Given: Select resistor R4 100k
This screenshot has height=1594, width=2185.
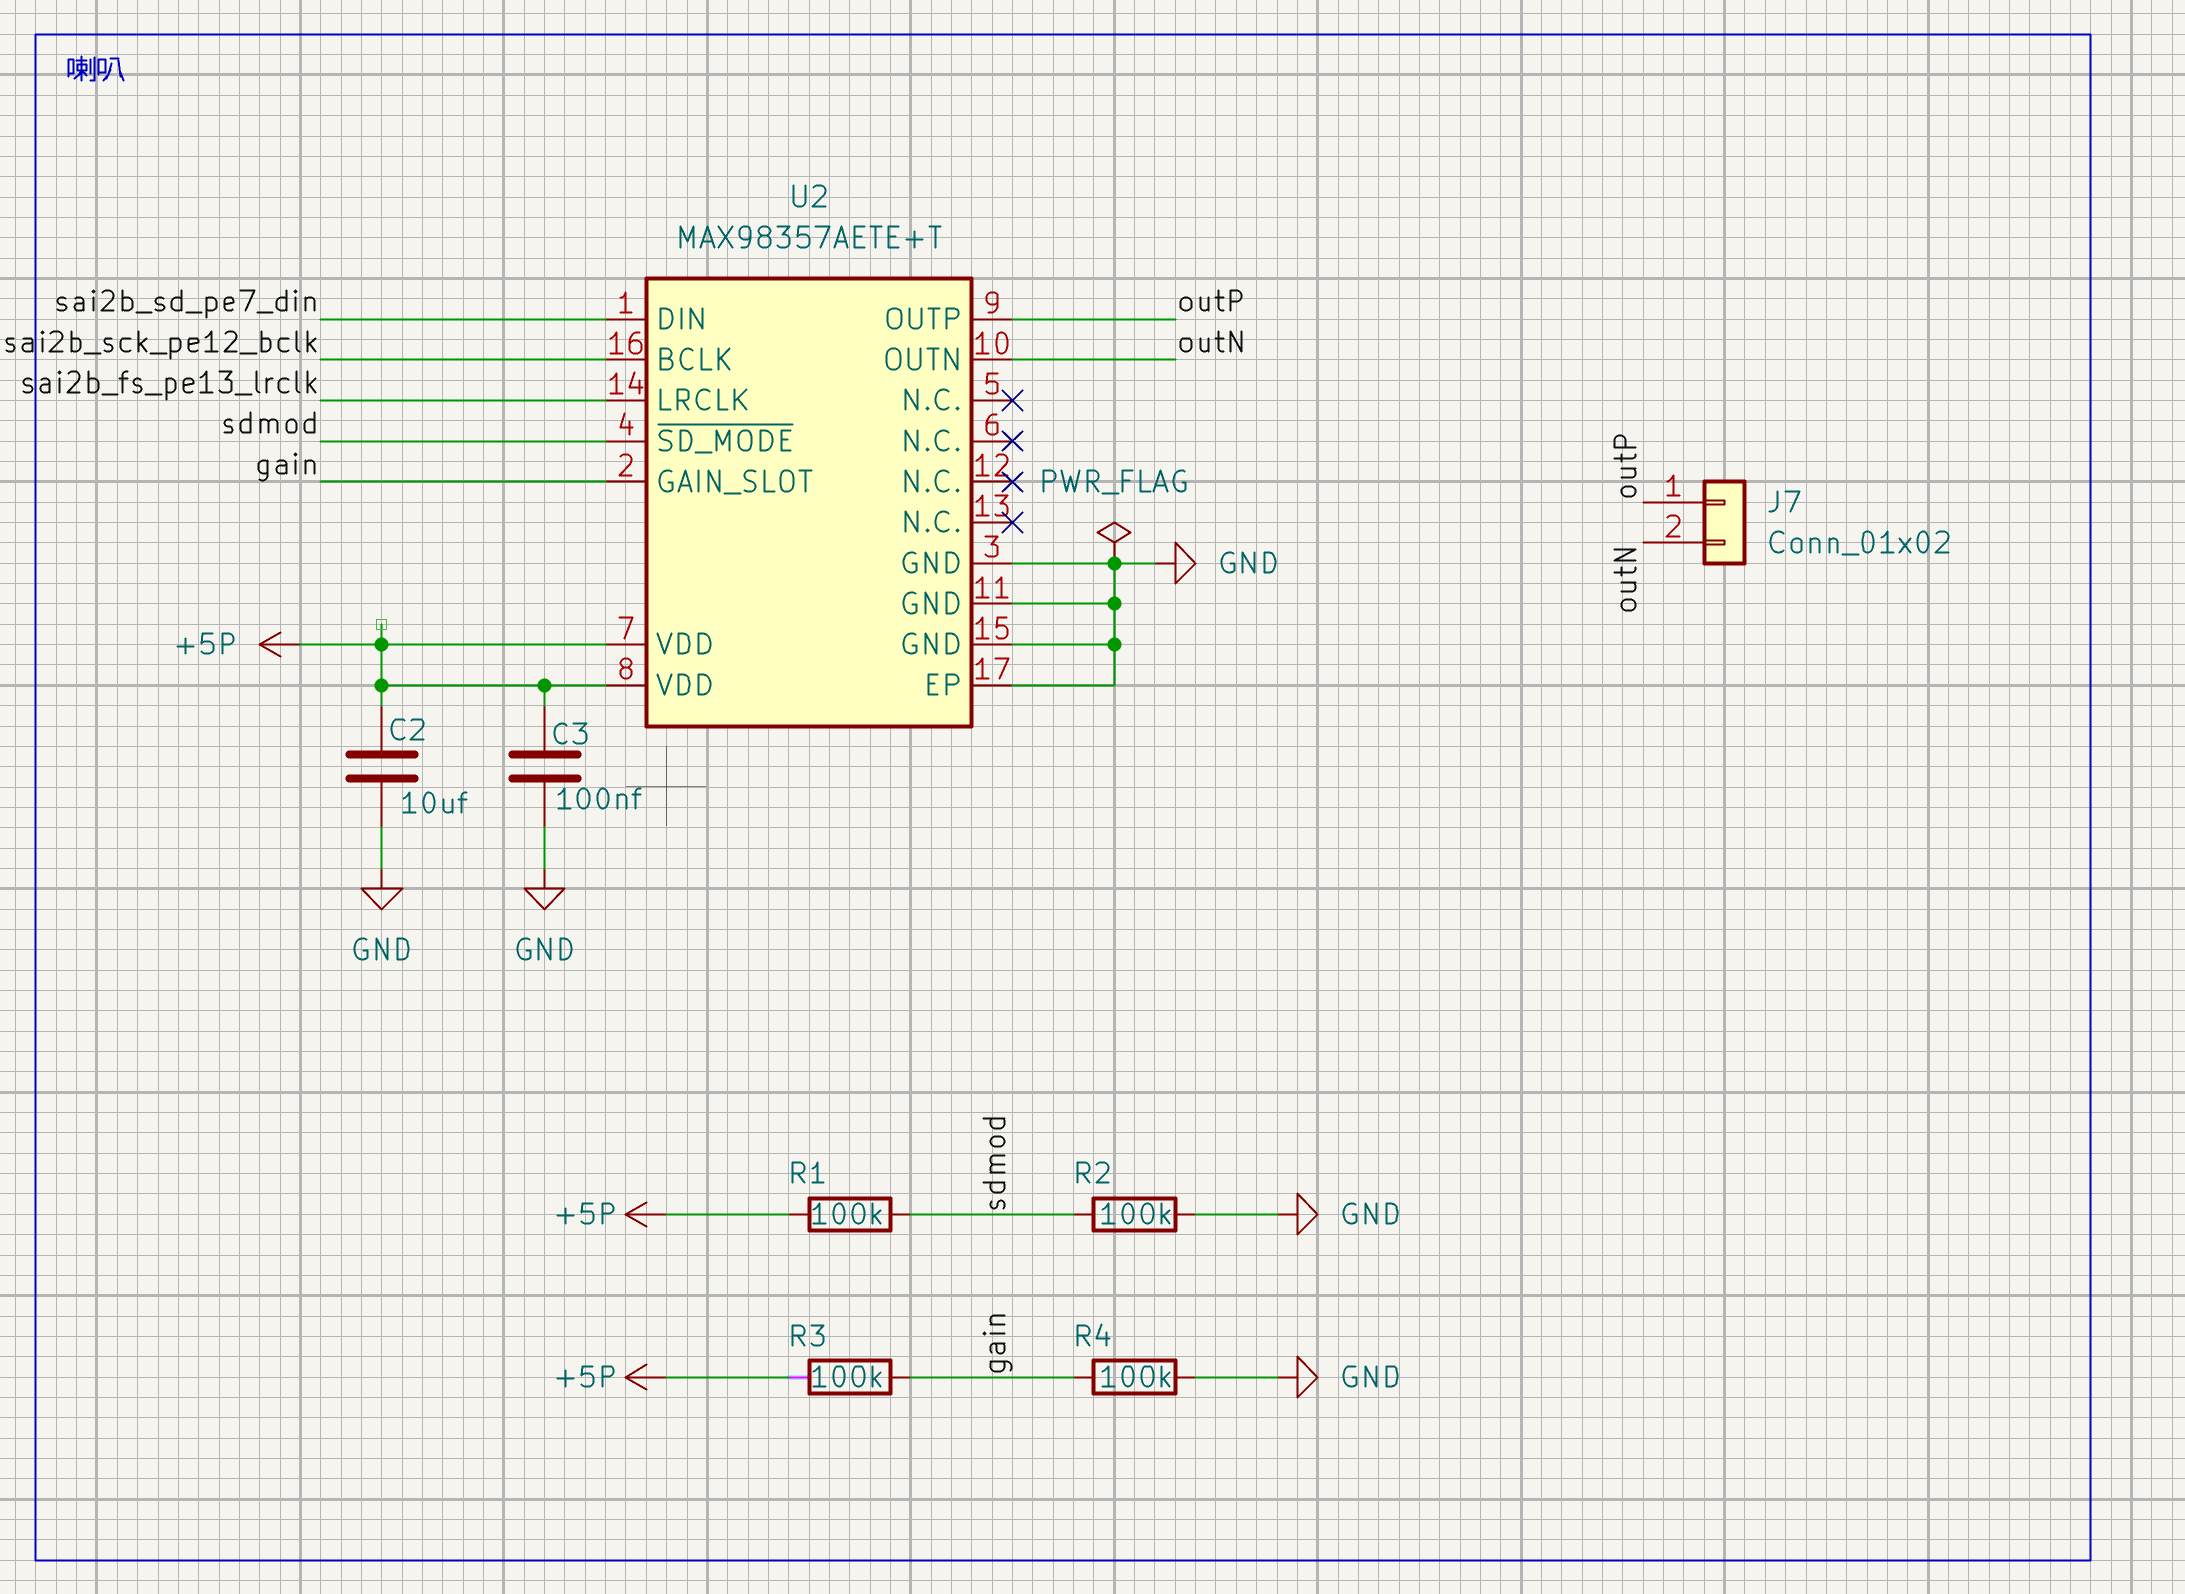Looking at the screenshot, I should (1134, 1377).
